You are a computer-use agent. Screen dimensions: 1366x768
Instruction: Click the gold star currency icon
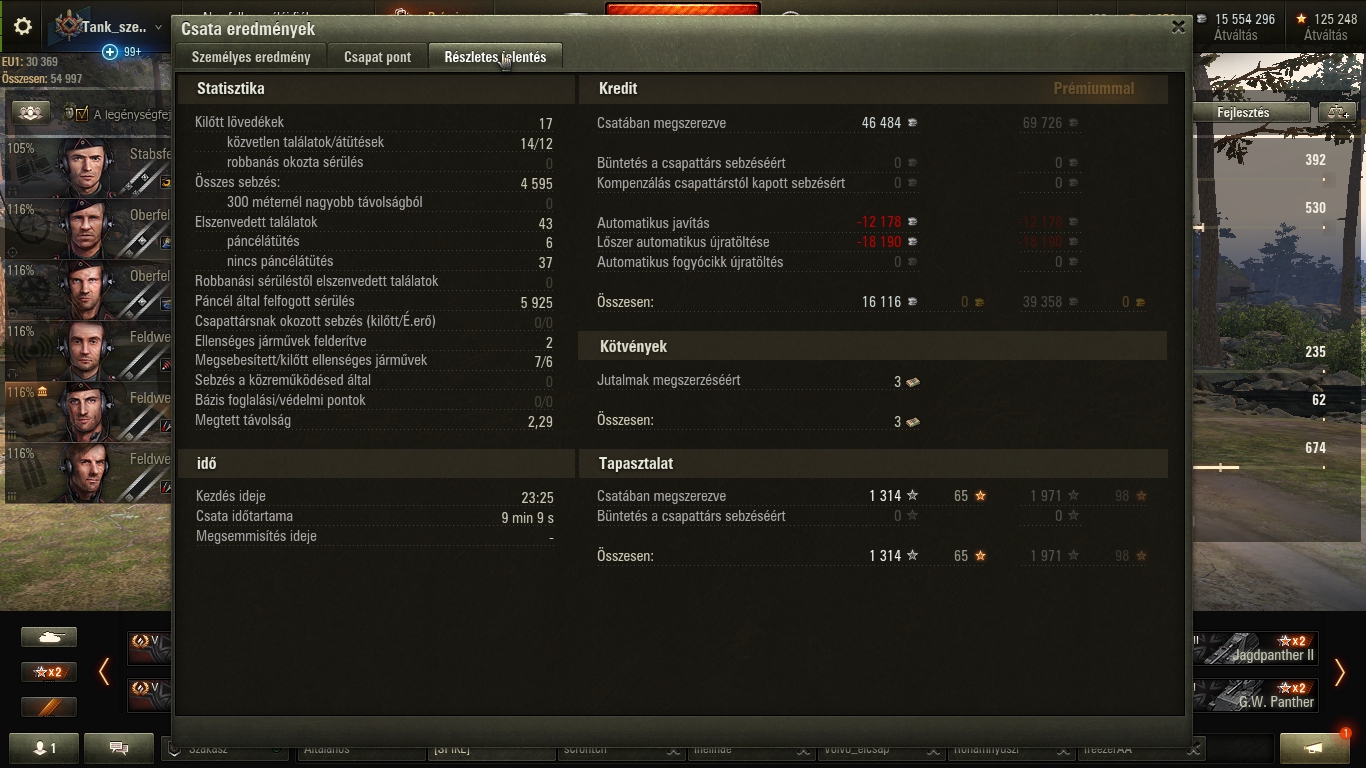click(1301, 19)
